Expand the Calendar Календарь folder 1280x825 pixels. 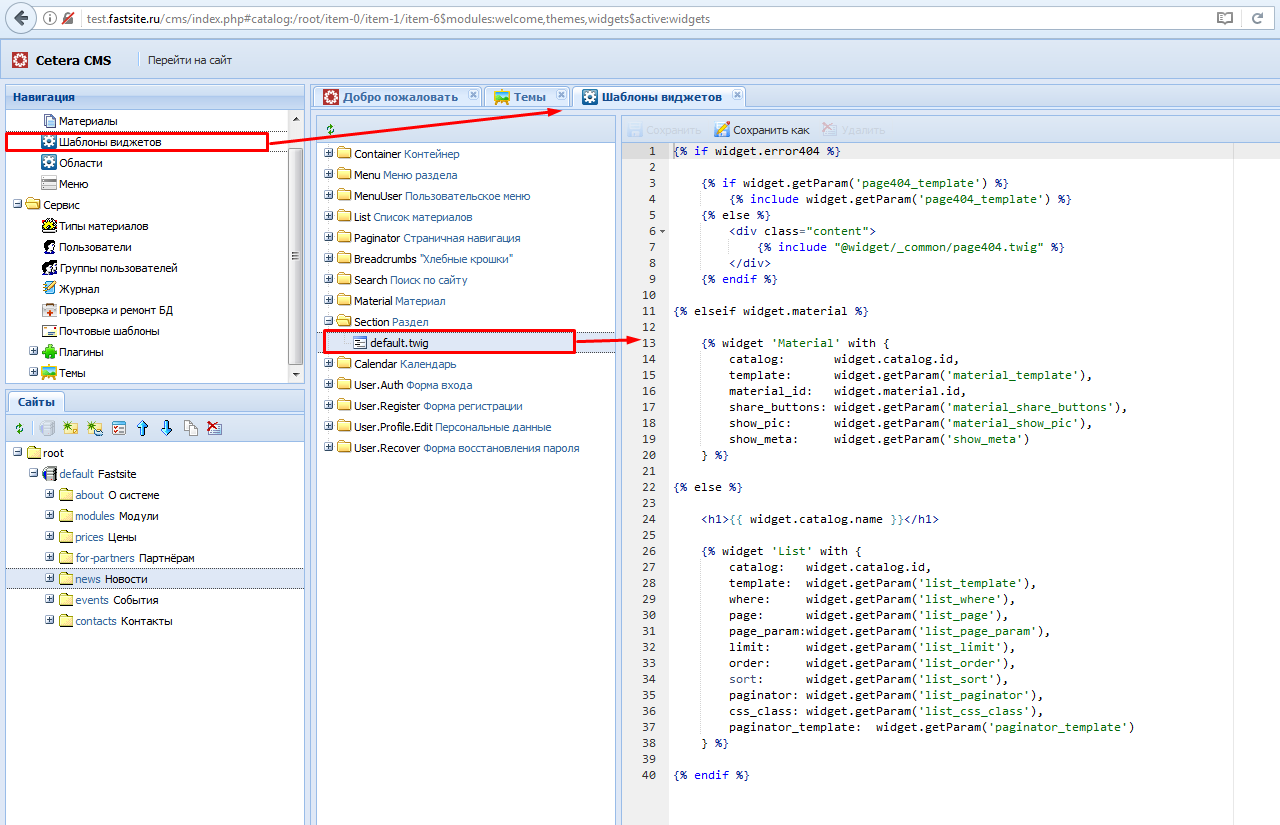click(x=328, y=364)
